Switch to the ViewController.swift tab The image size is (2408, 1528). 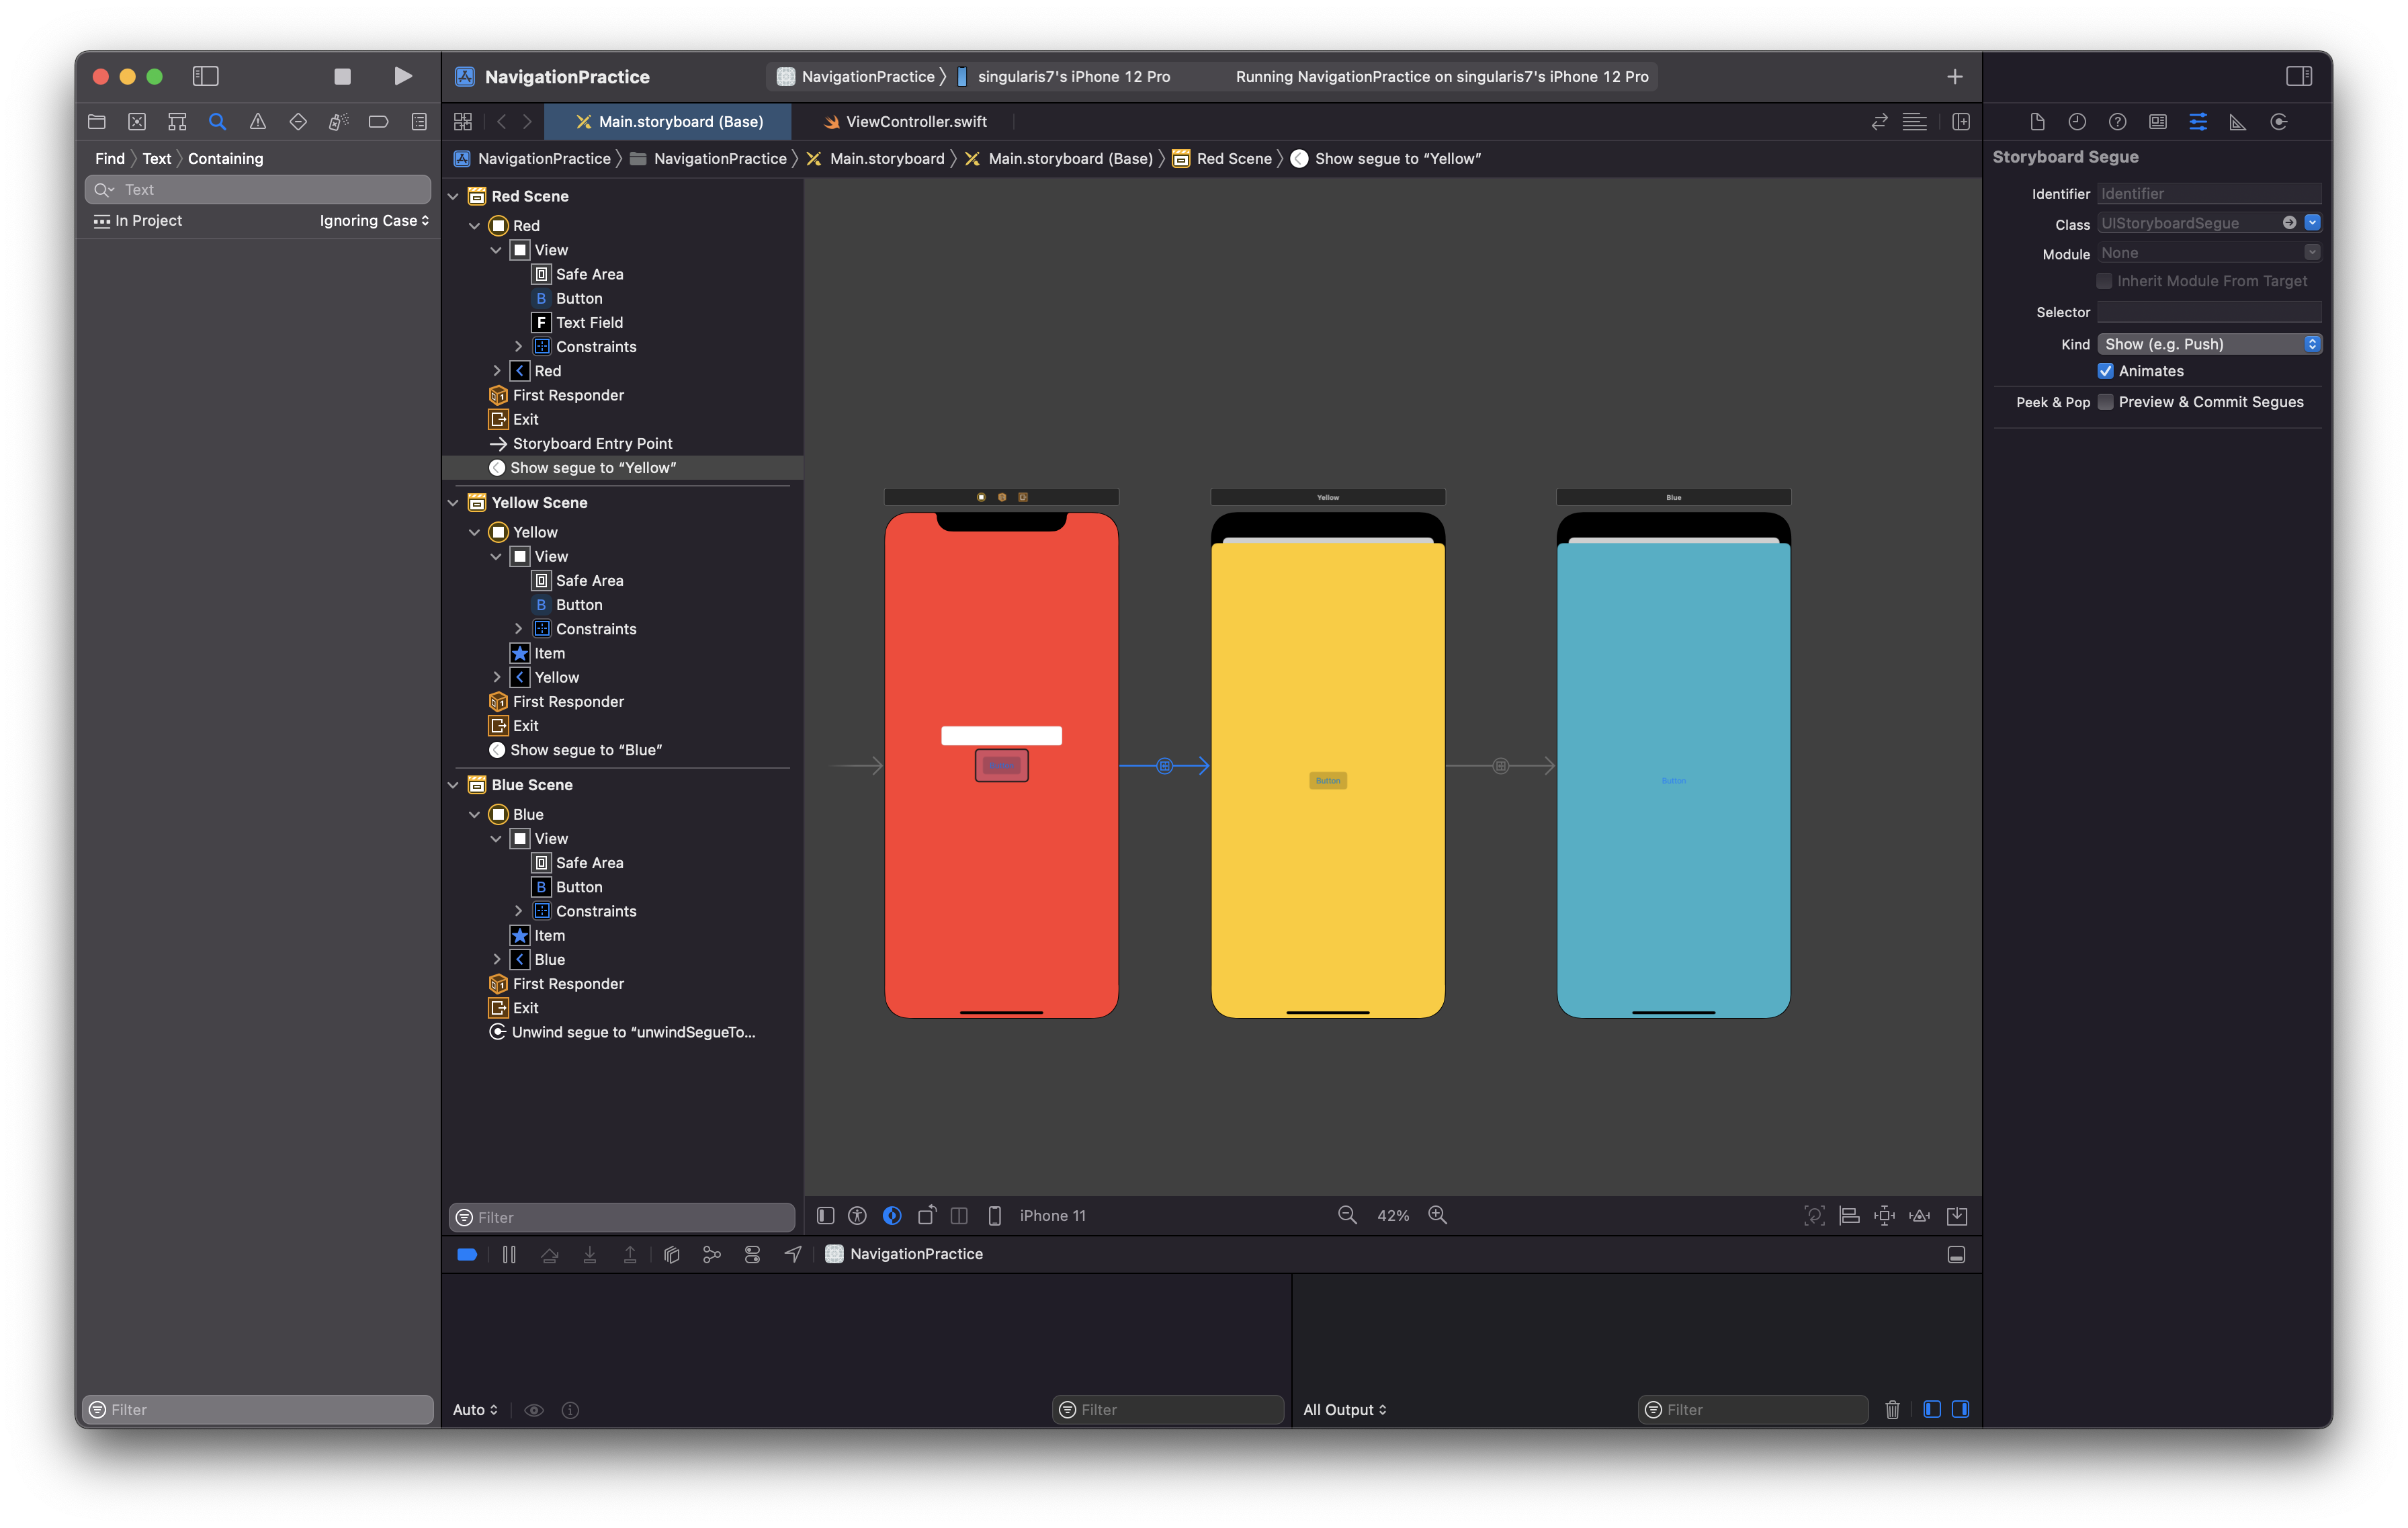tap(915, 122)
